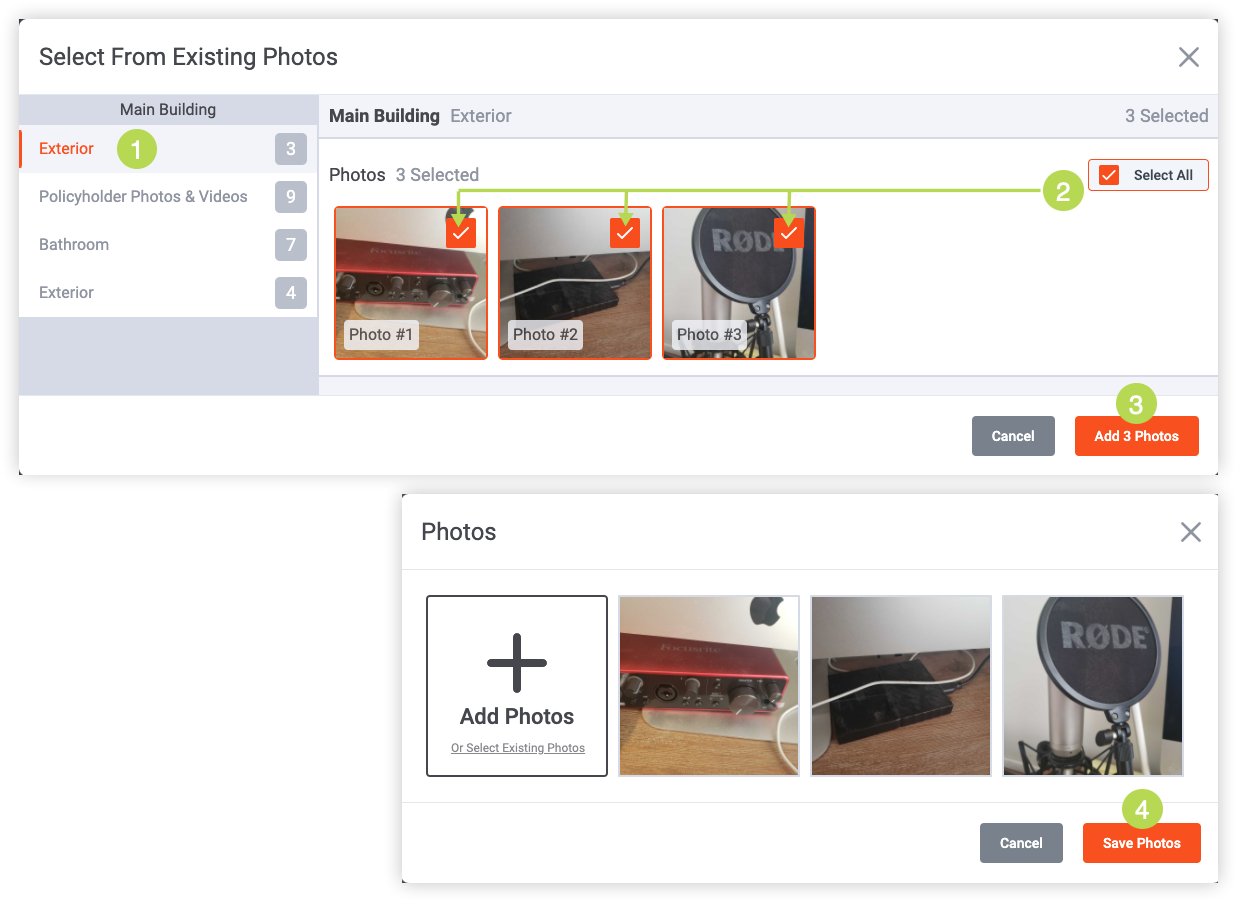The height and width of the screenshot is (902, 1237).
Task: Close the Select From Existing Photos dialog
Action: click(1188, 57)
